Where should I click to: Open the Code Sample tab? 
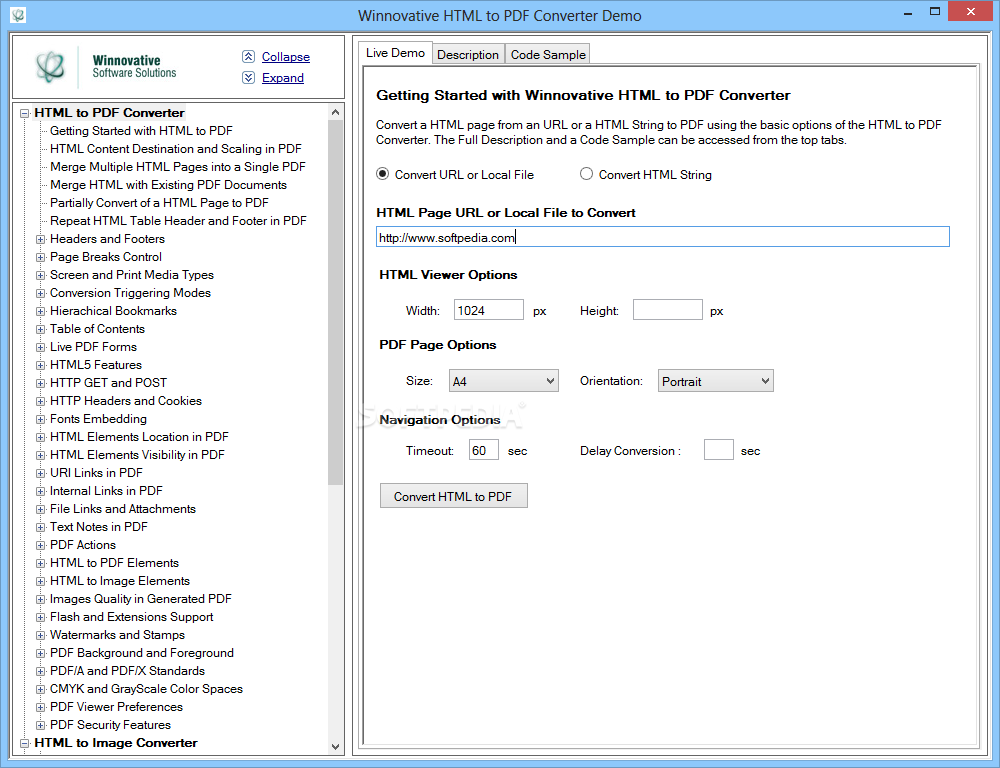548,54
